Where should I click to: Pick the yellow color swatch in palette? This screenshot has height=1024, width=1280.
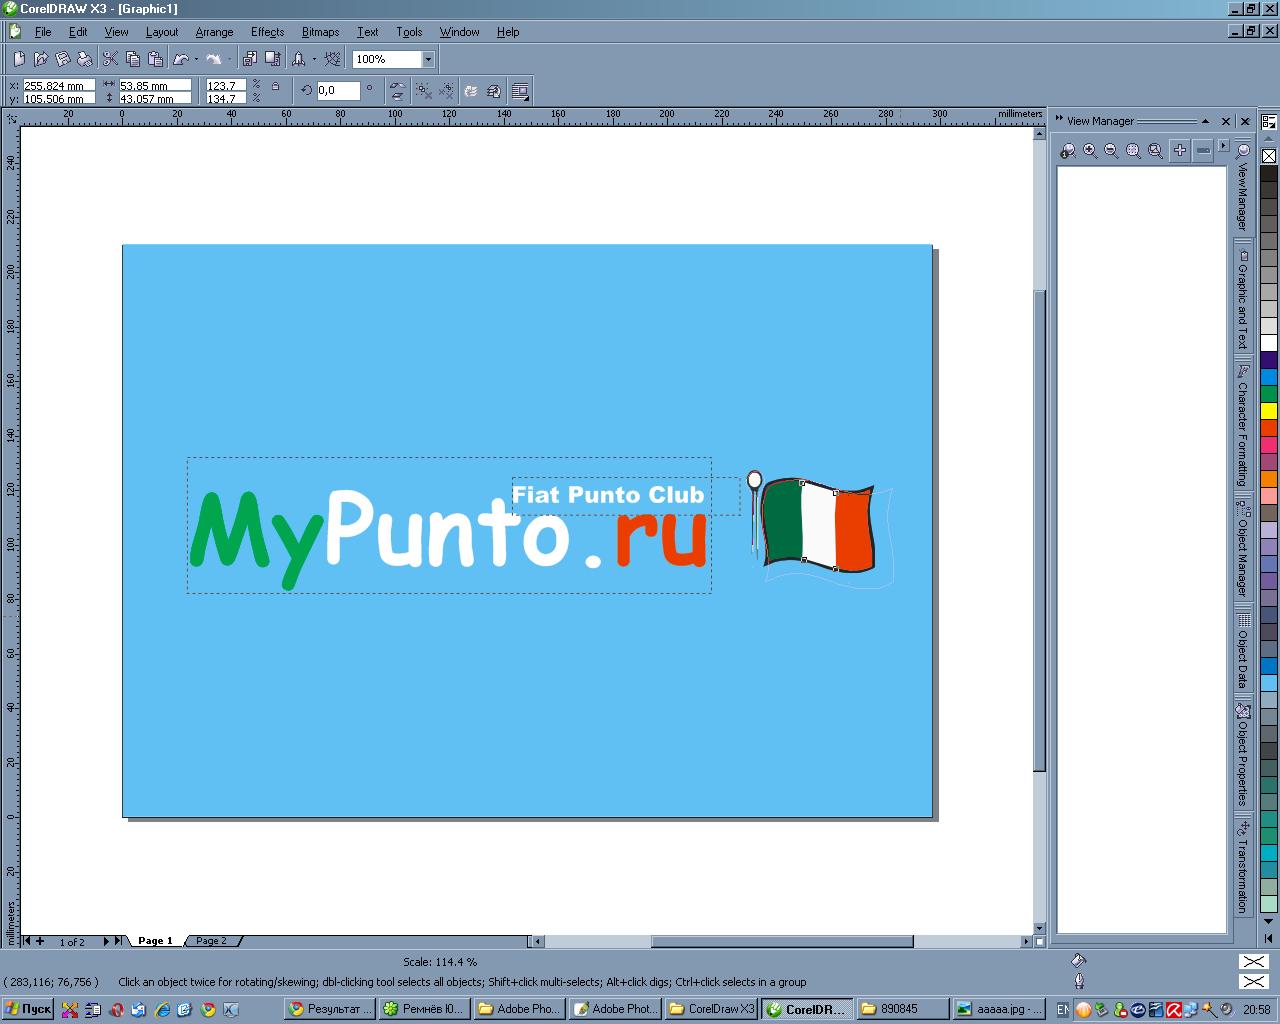coord(1269,411)
